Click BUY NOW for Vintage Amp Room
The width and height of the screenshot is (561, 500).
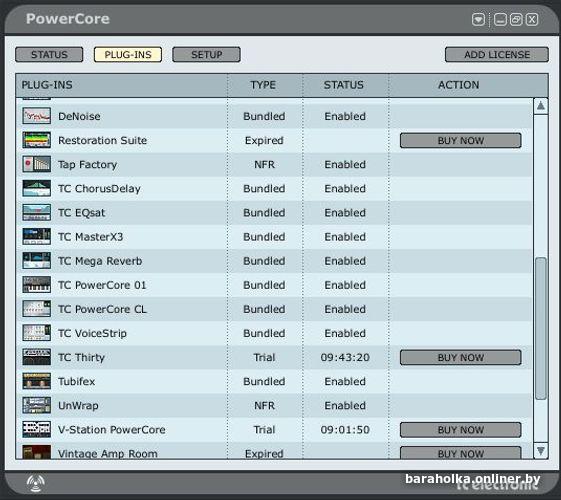click(460, 453)
